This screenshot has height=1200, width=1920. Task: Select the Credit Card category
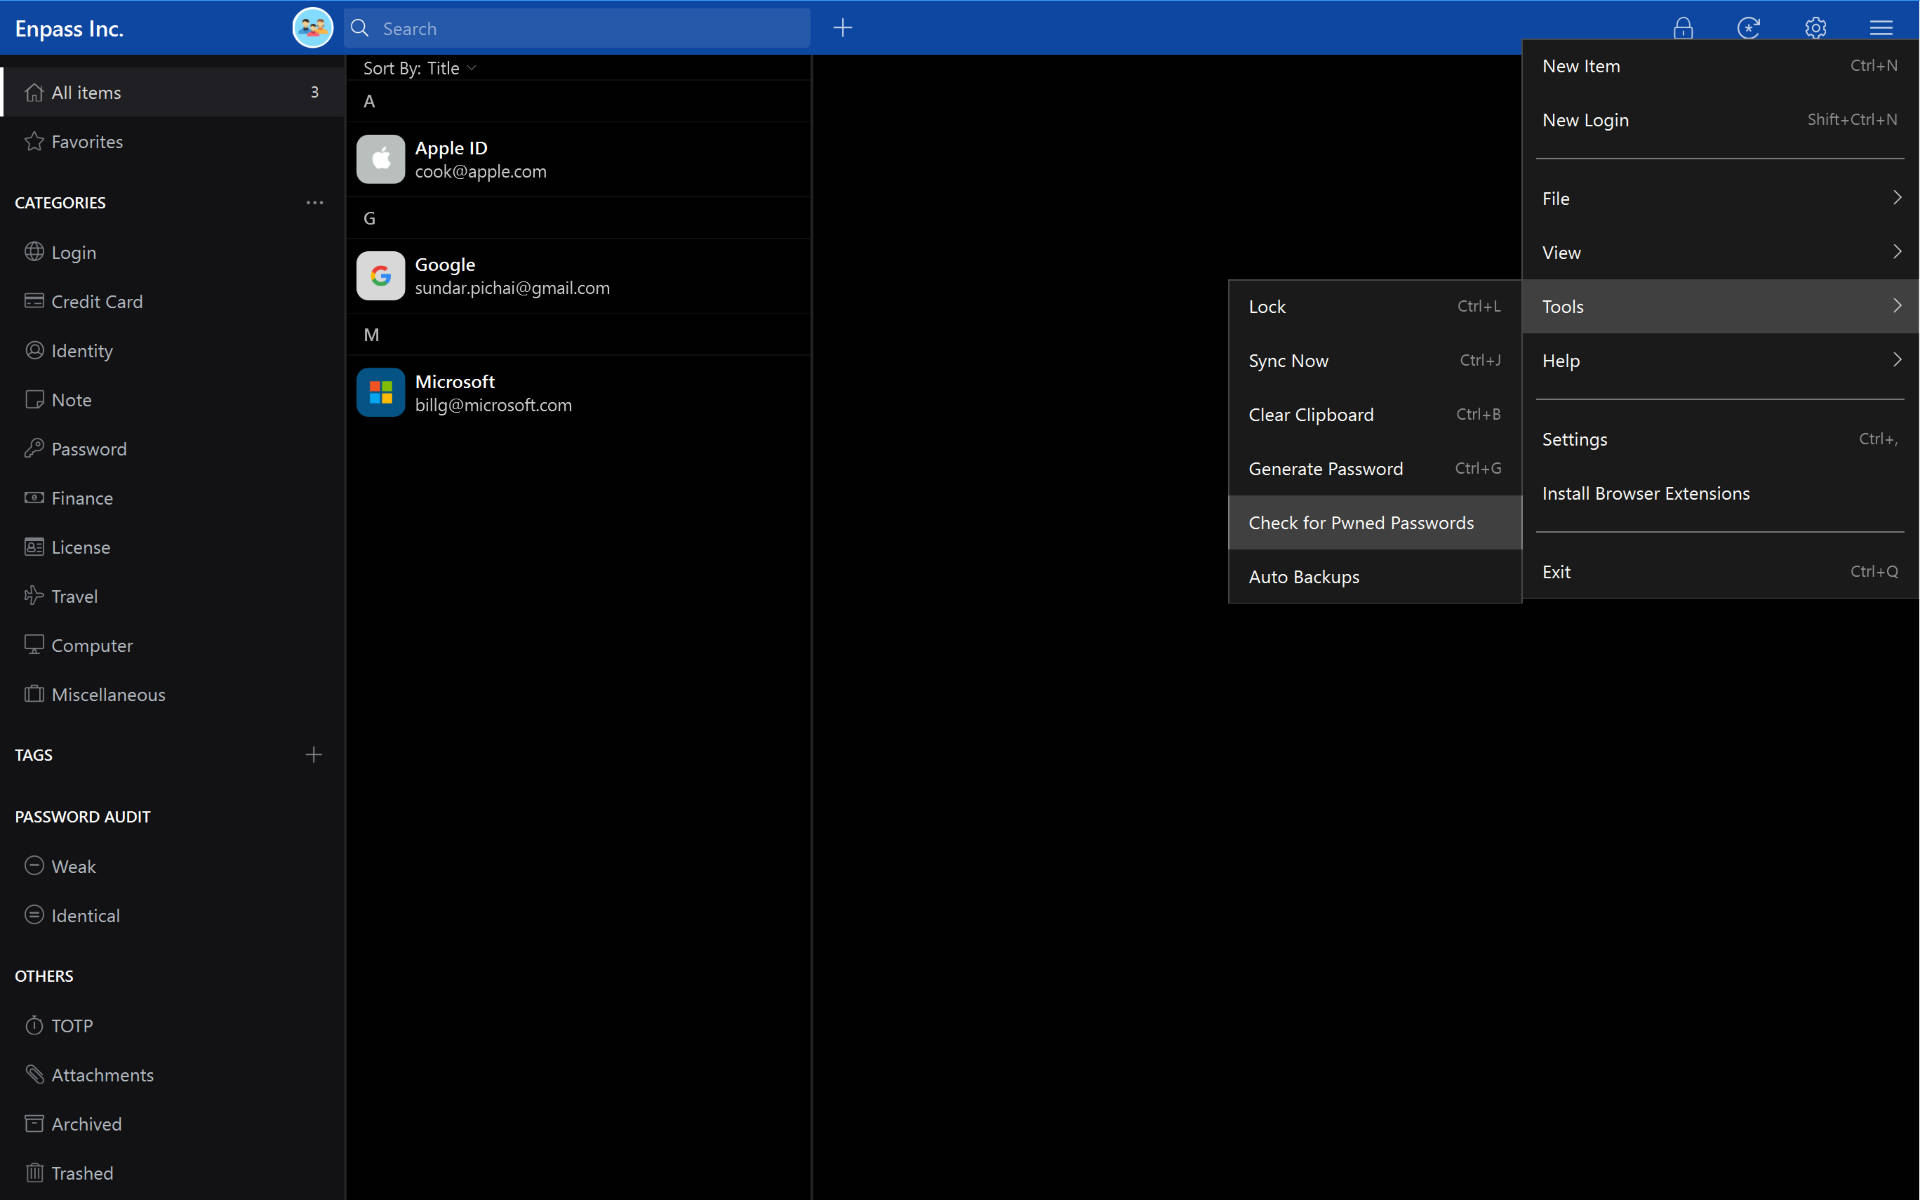97,301
